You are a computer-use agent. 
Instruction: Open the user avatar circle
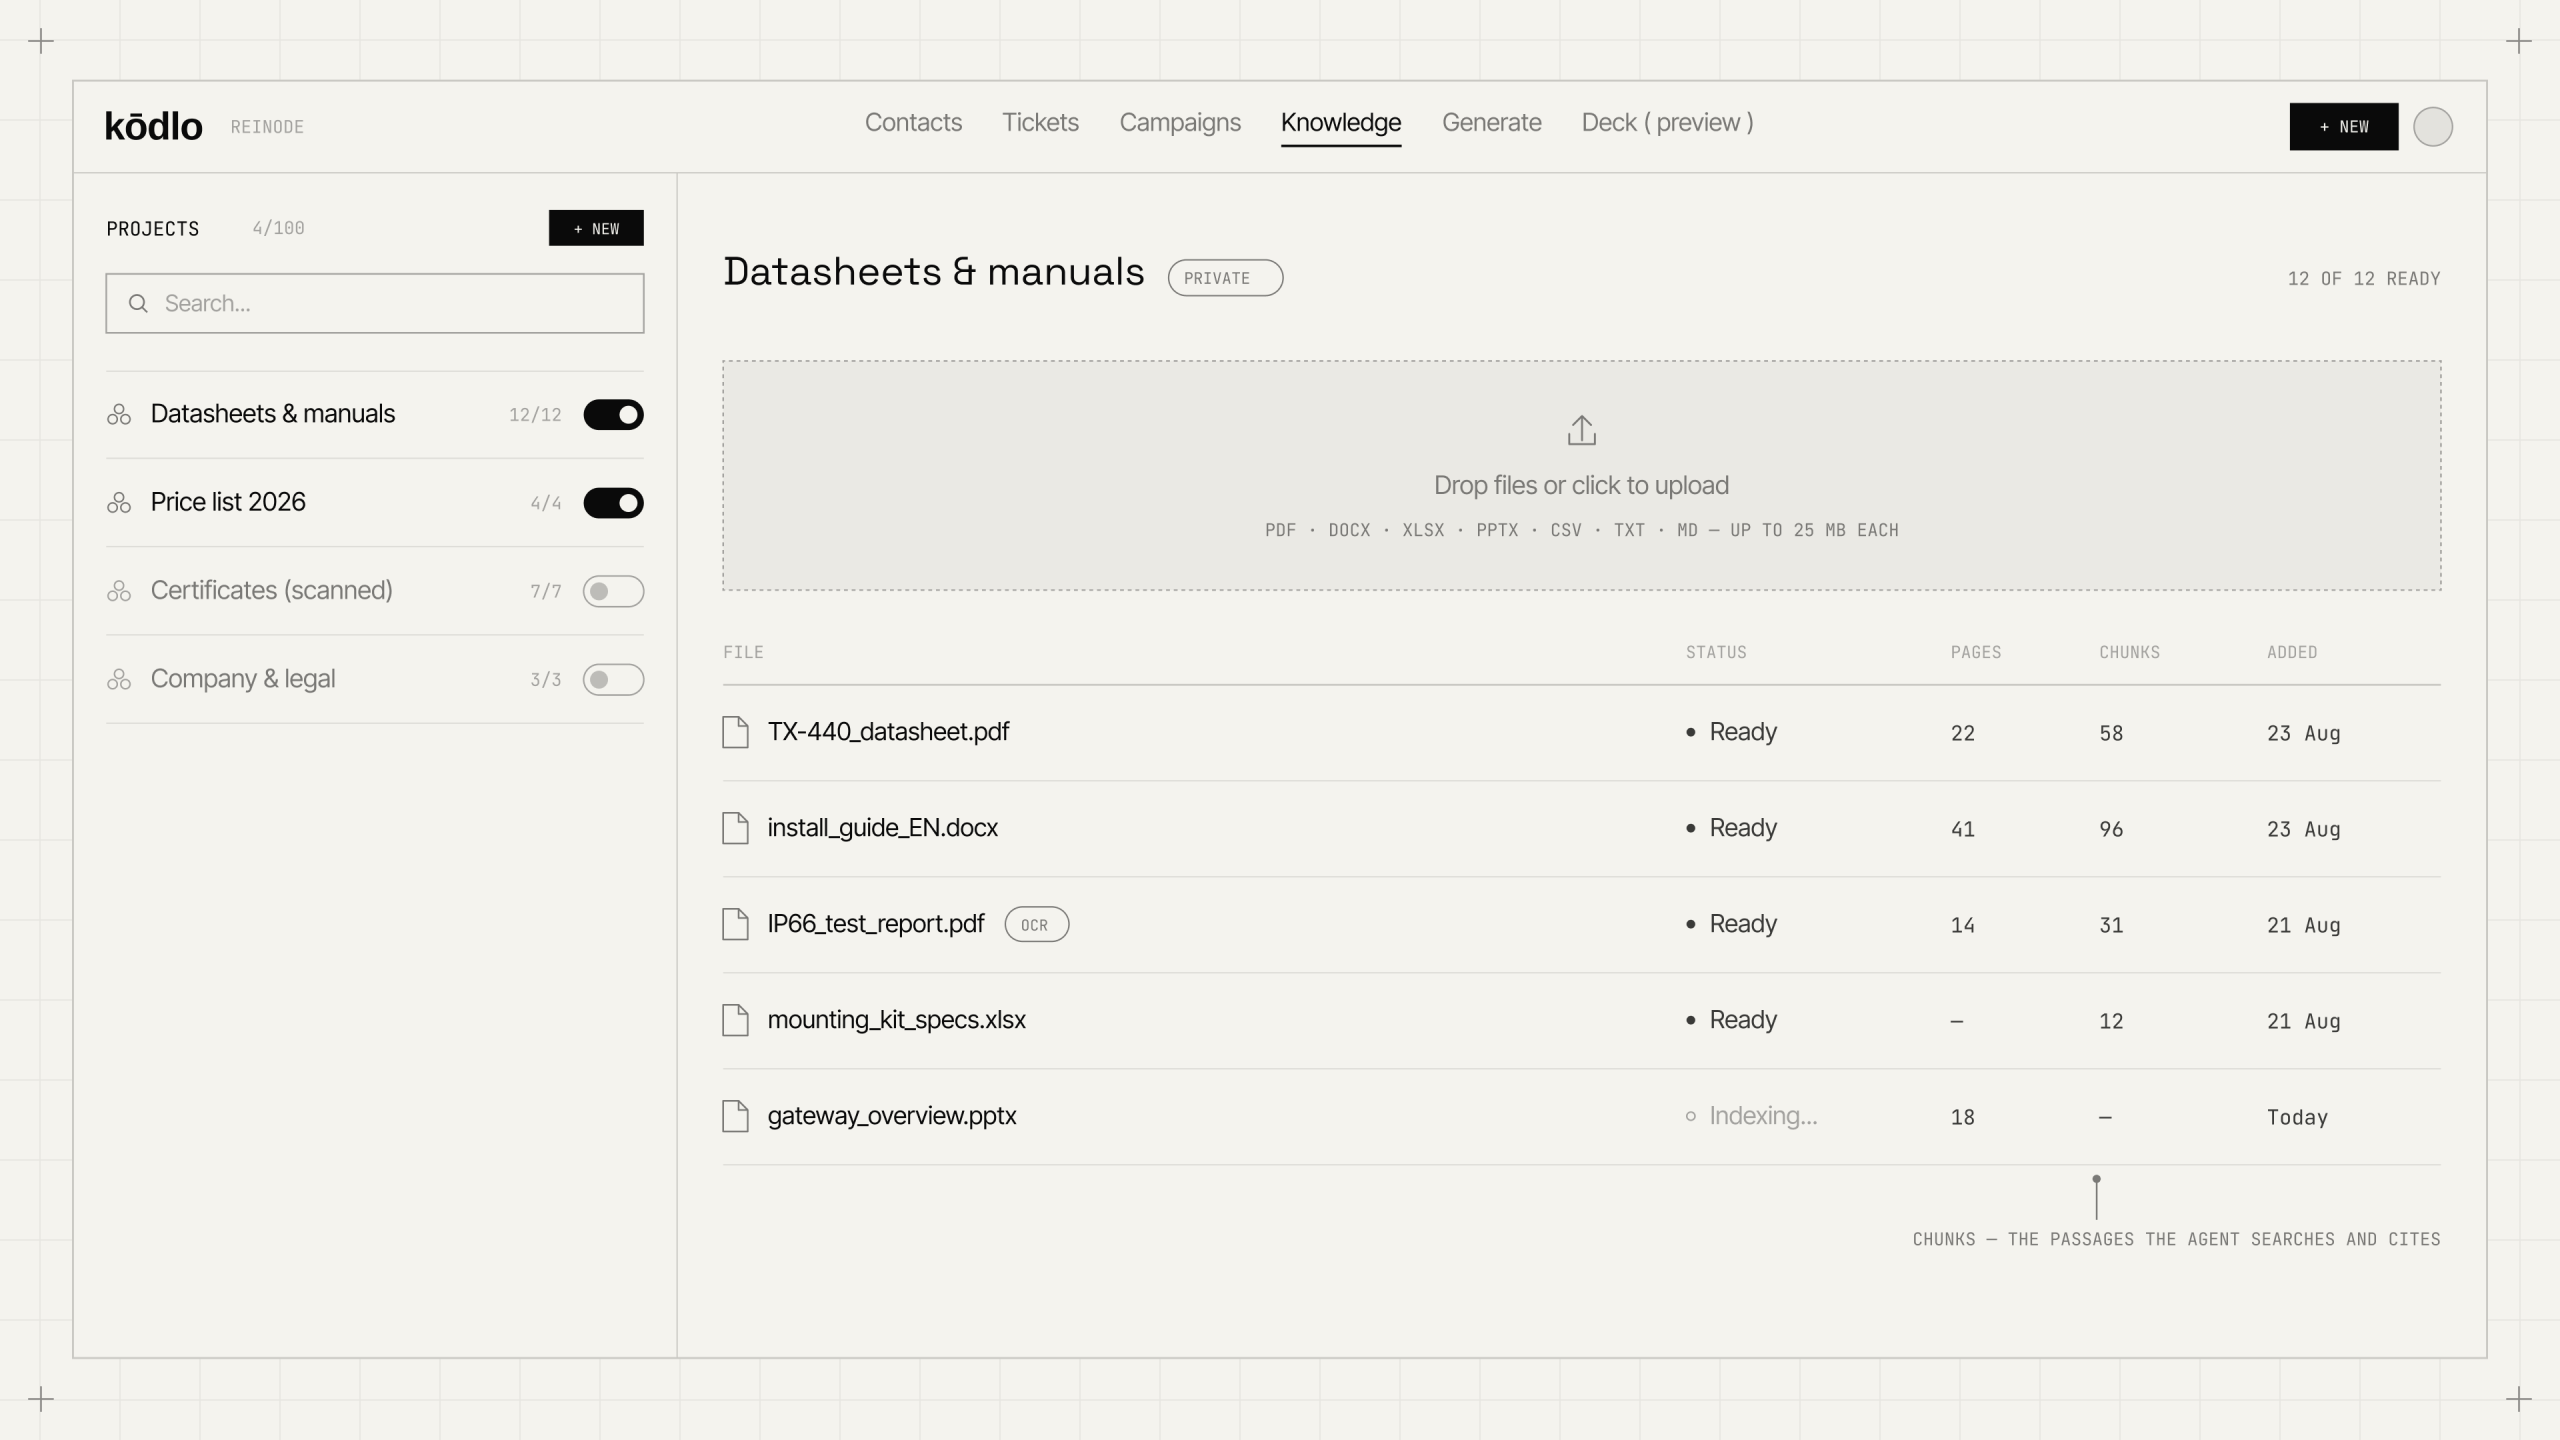(x=2432, y=127)
